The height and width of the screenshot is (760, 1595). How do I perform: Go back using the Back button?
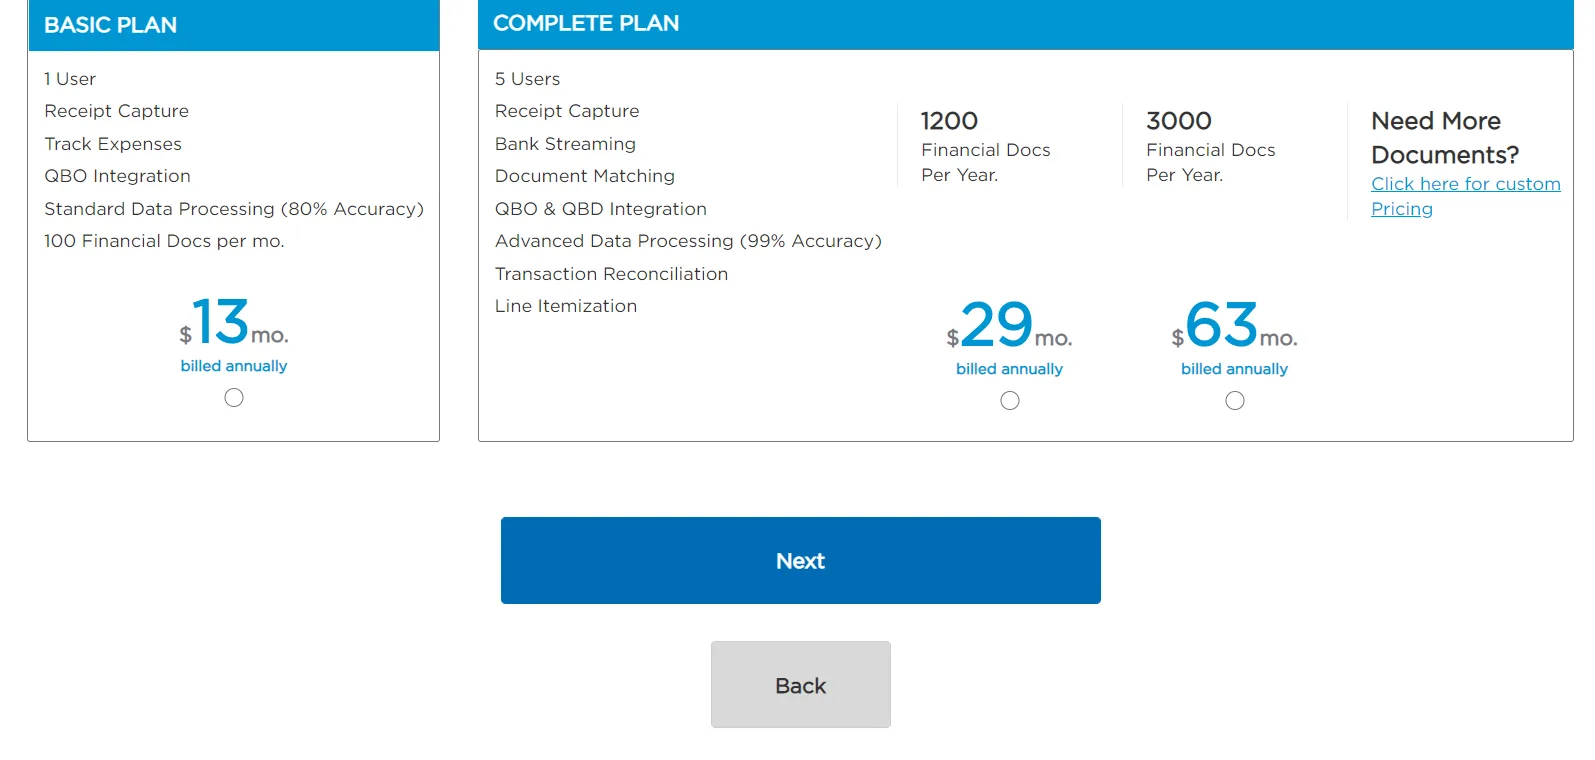tap(800, 685)
